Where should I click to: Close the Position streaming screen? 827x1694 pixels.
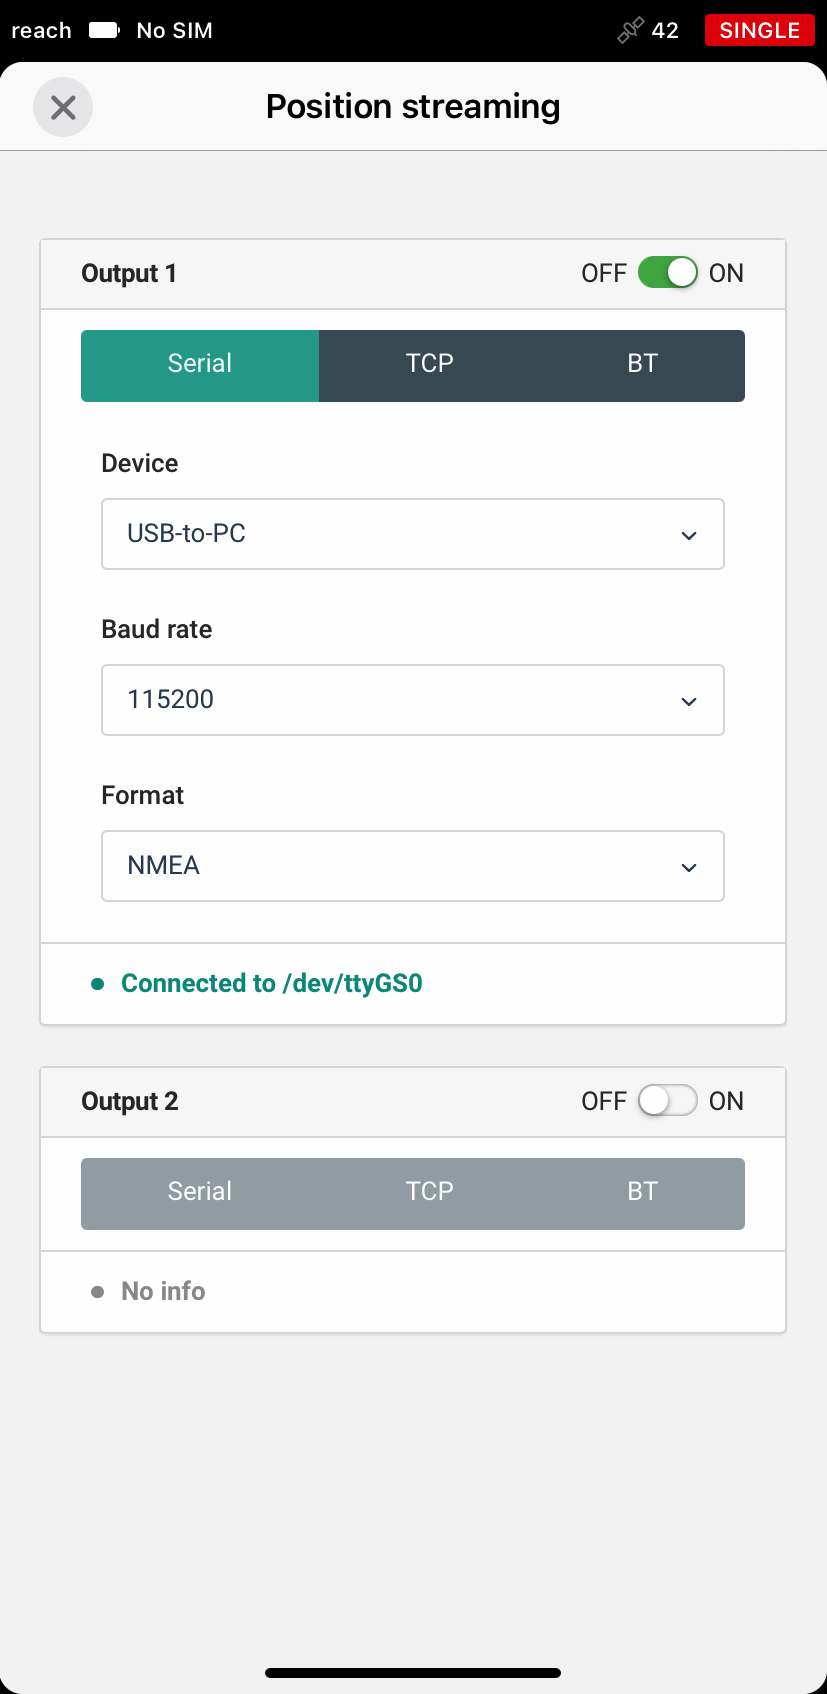[63, 107]
